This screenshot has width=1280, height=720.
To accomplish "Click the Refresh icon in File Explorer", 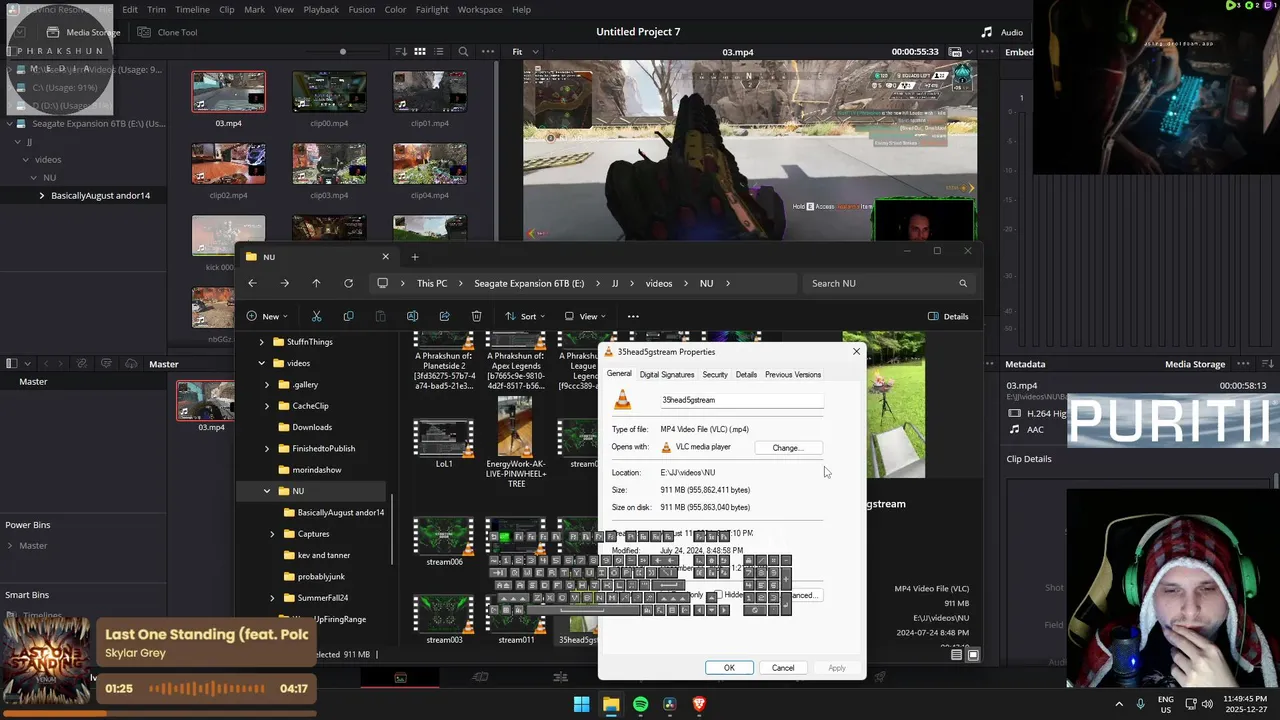I will [x=348, y=283].
